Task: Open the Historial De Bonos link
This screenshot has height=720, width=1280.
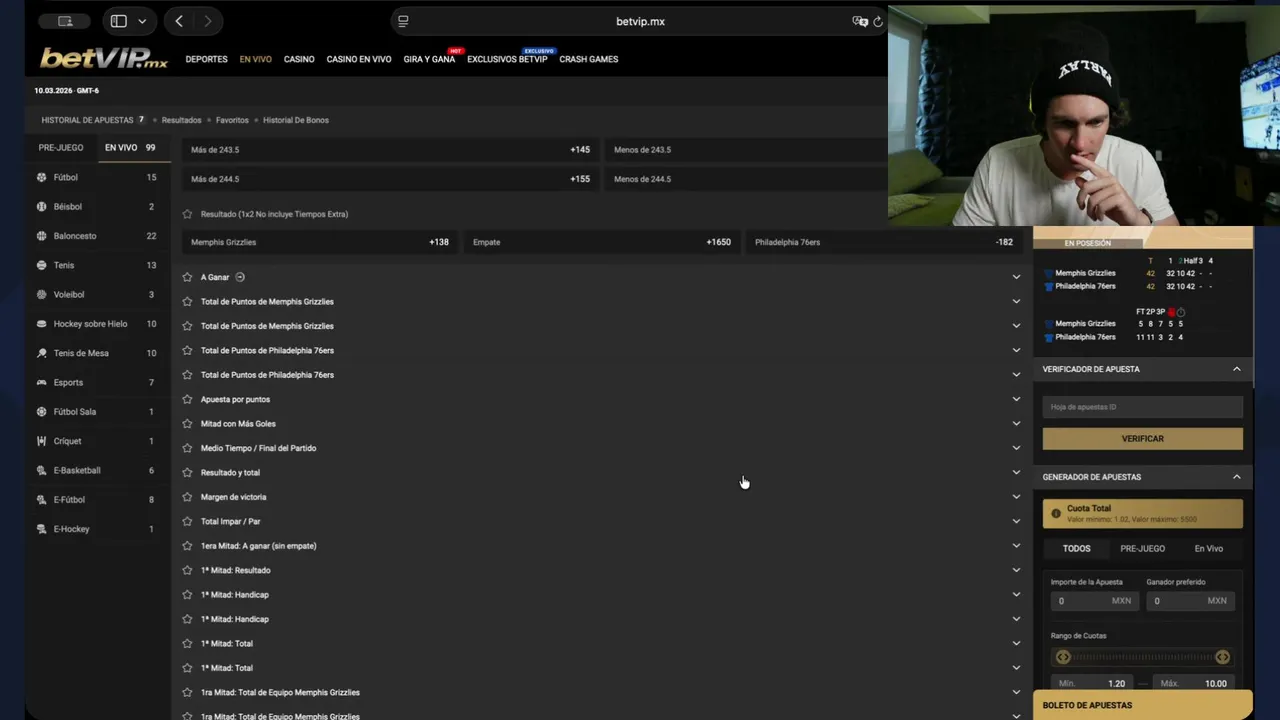Action: point(296,120)
